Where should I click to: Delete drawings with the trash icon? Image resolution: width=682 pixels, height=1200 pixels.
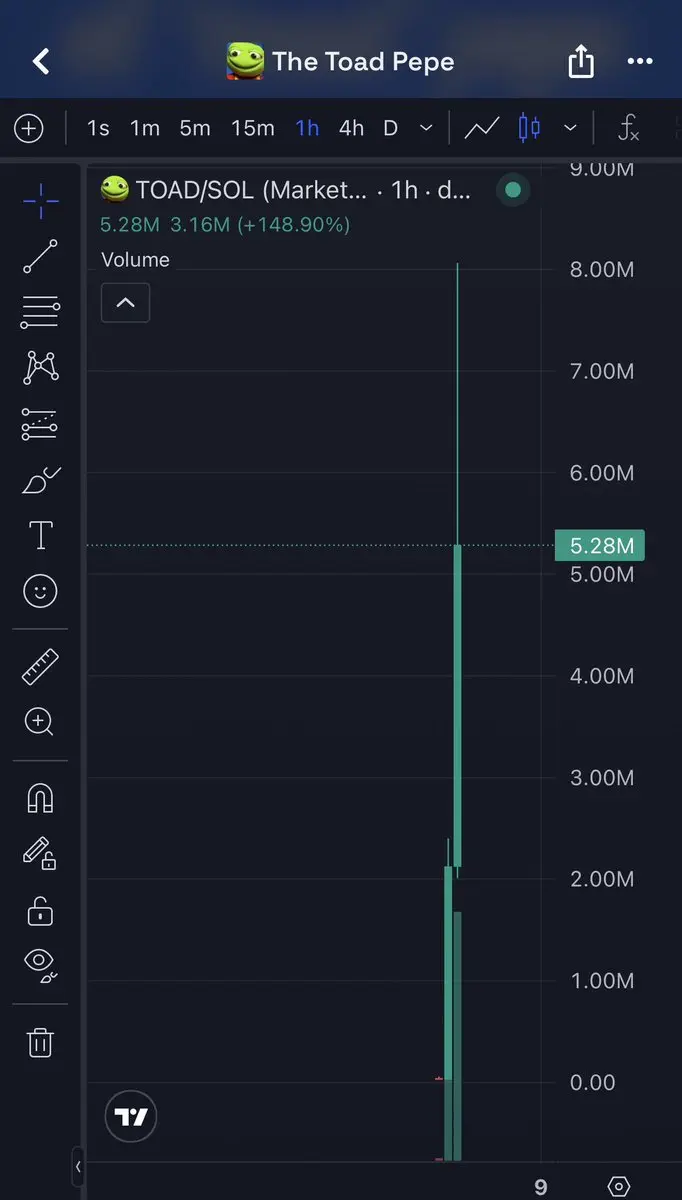click(x=40, y=1042)
